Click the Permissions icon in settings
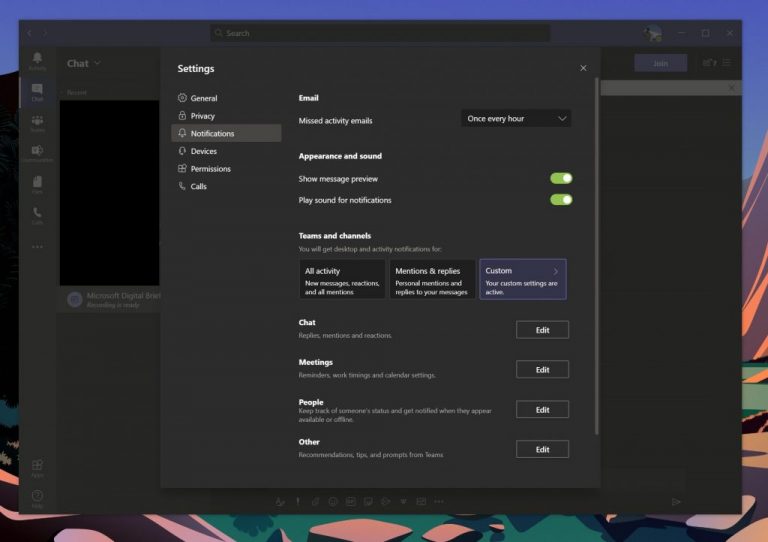The height and width of the screenshot is (542, 768). click(x=182, y=168)
